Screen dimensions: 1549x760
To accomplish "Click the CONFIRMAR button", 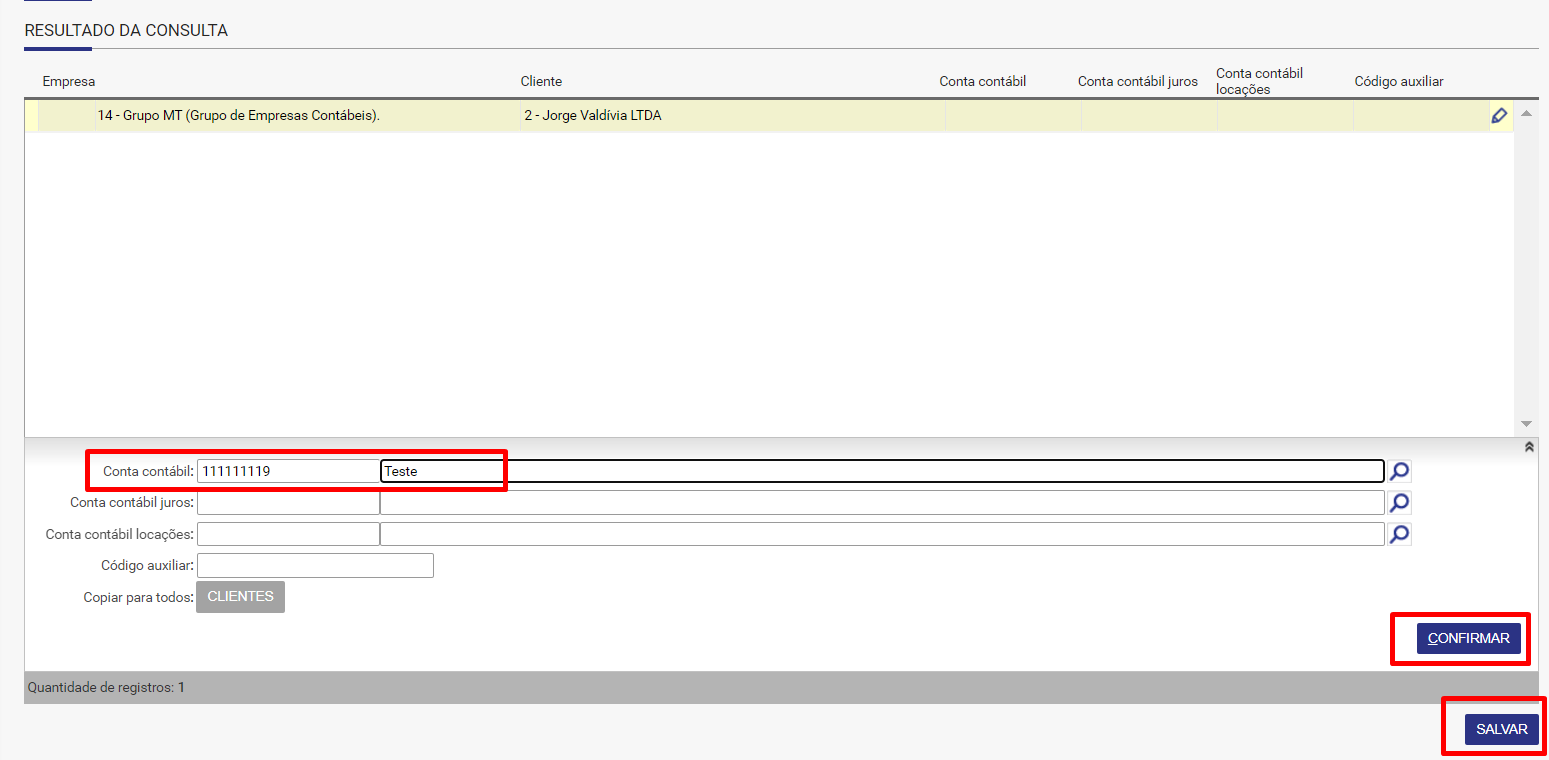I will [1469, 638].
